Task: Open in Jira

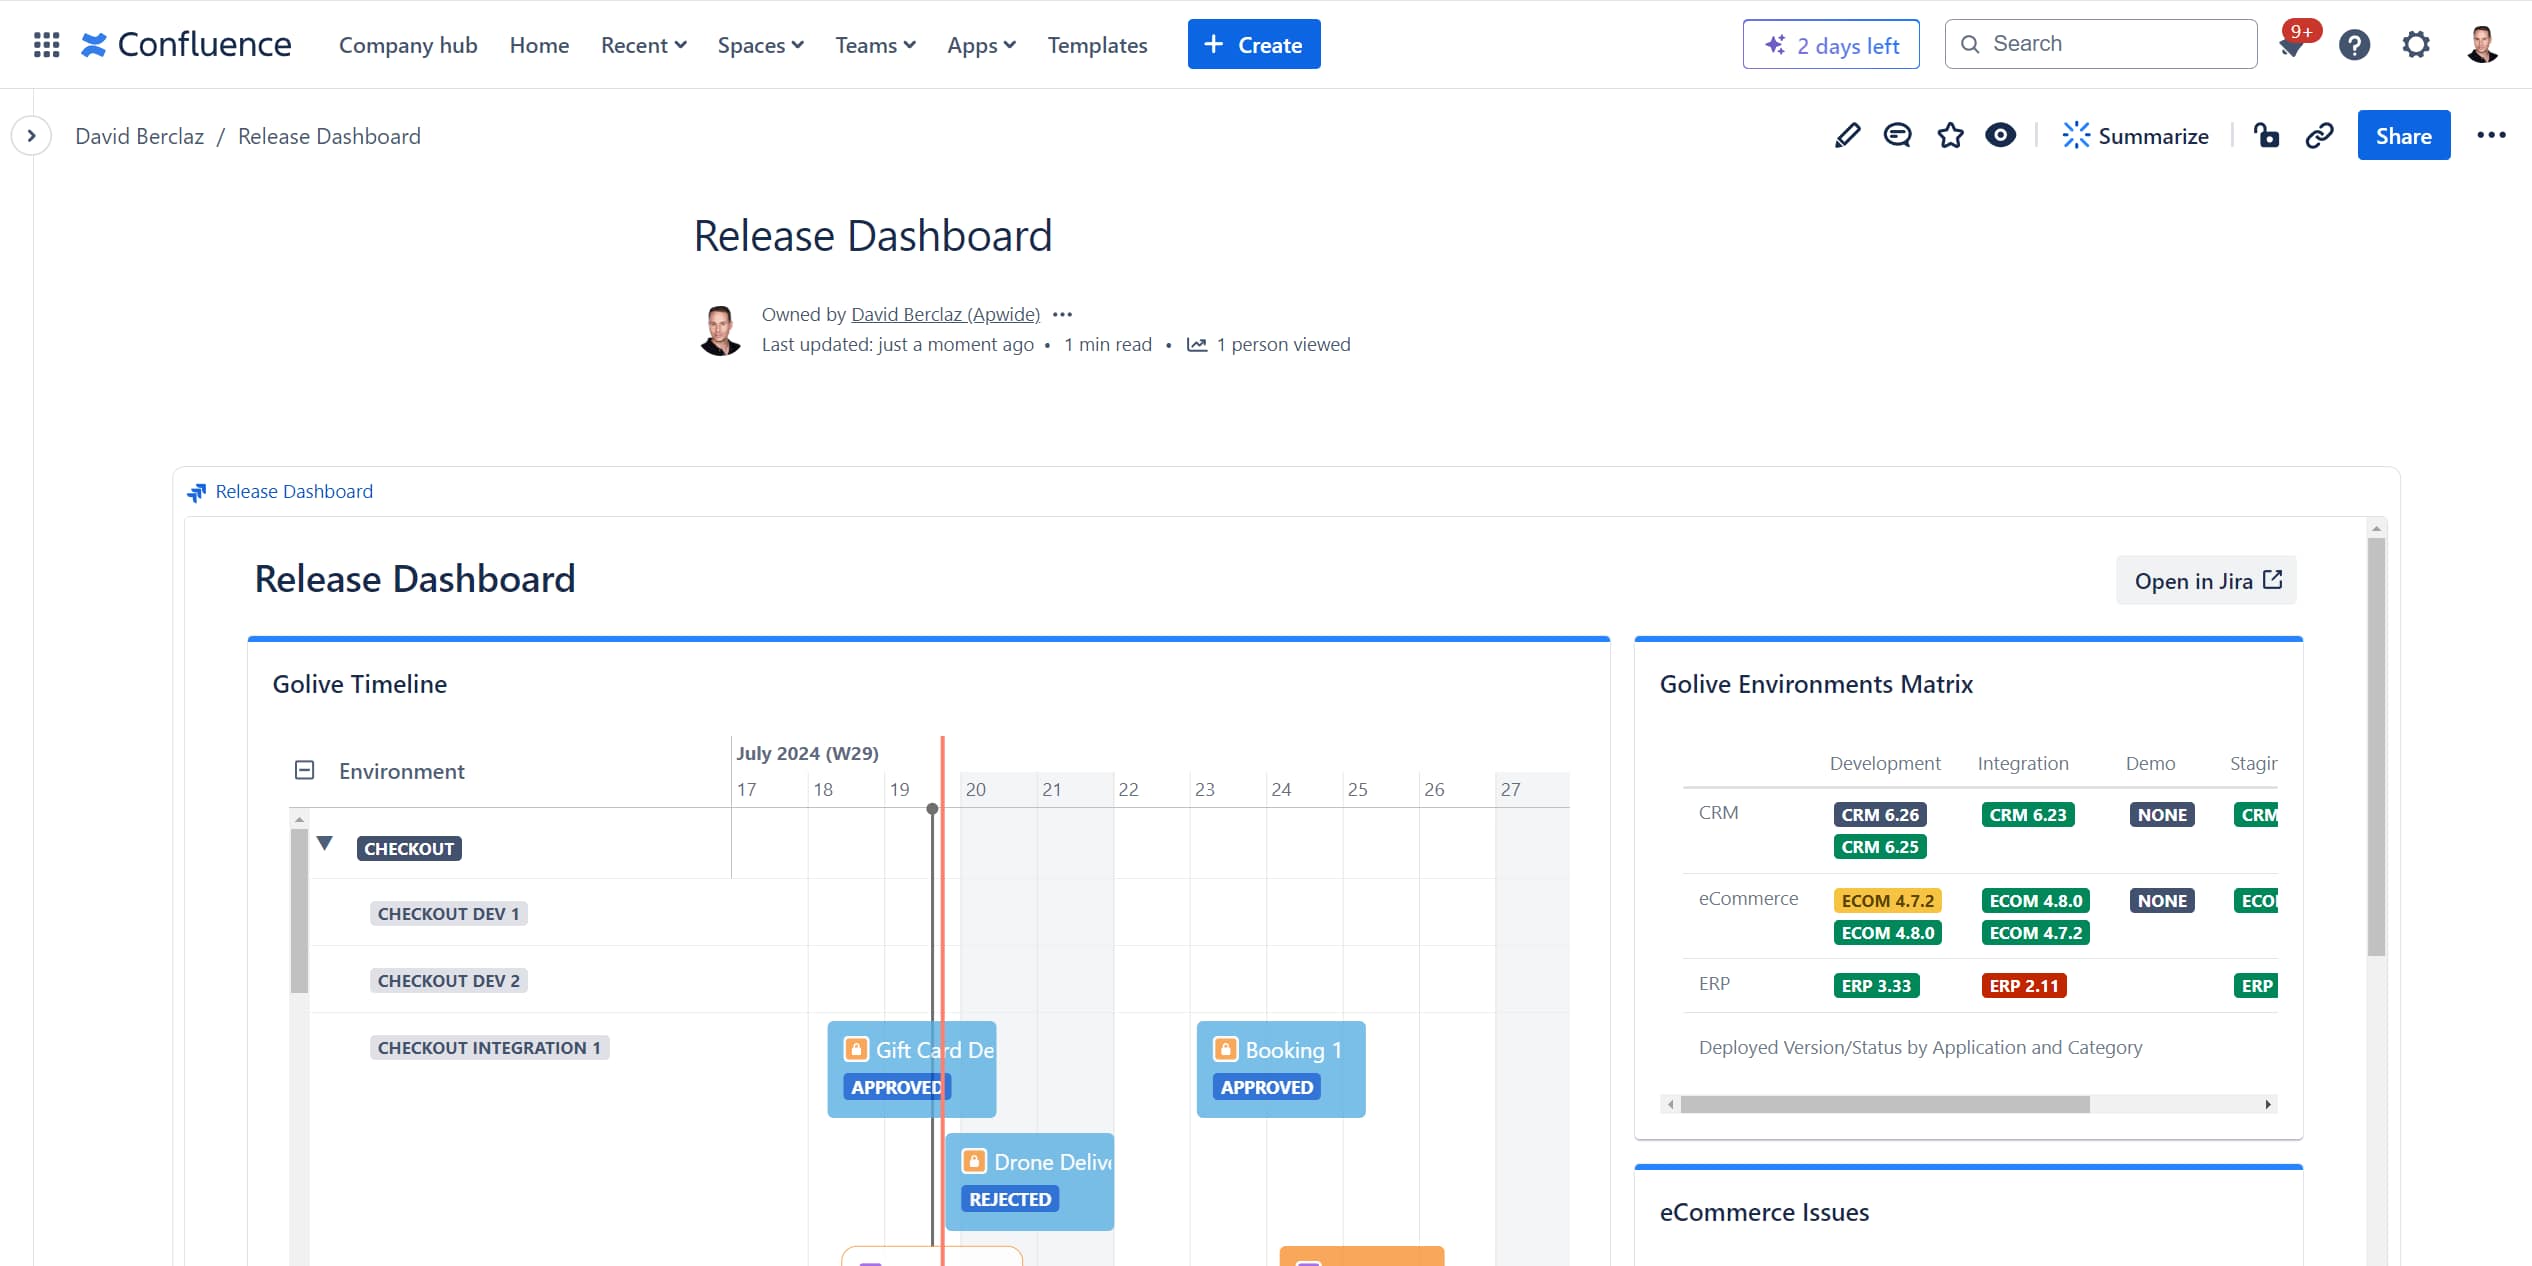Action: pyautogui.click(x=2204, y=580)
